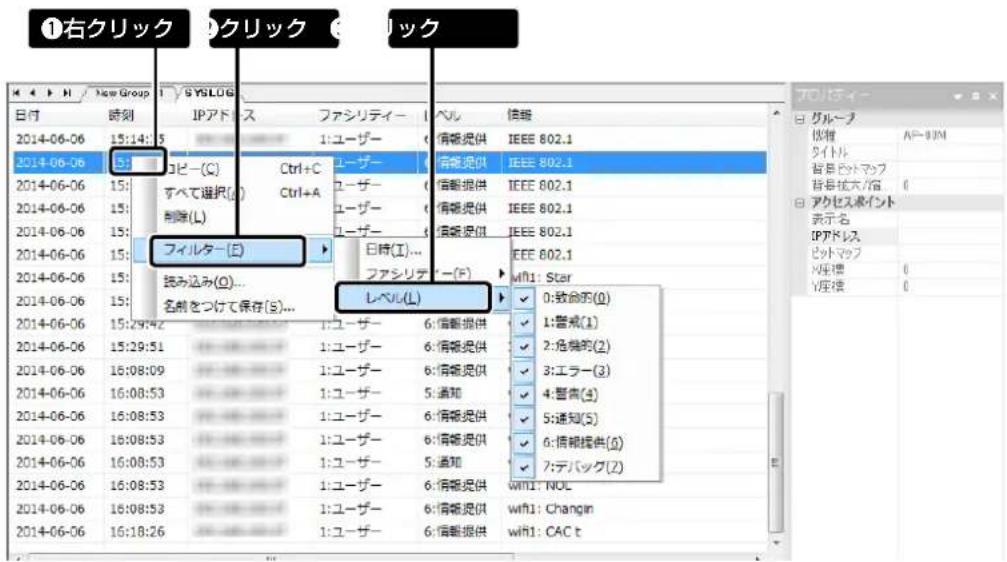This screenshot has height=562, width=1007.
Task: Uncheck level 0:致命的(0)
Action: (525, 298)
